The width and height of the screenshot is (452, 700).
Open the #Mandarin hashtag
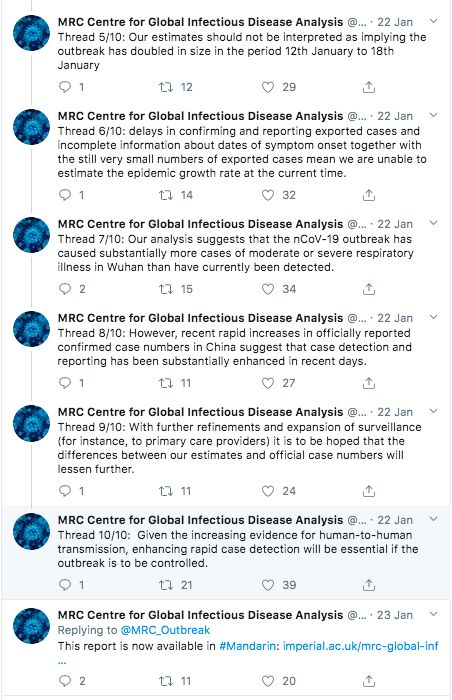click(x=249, y=646)
